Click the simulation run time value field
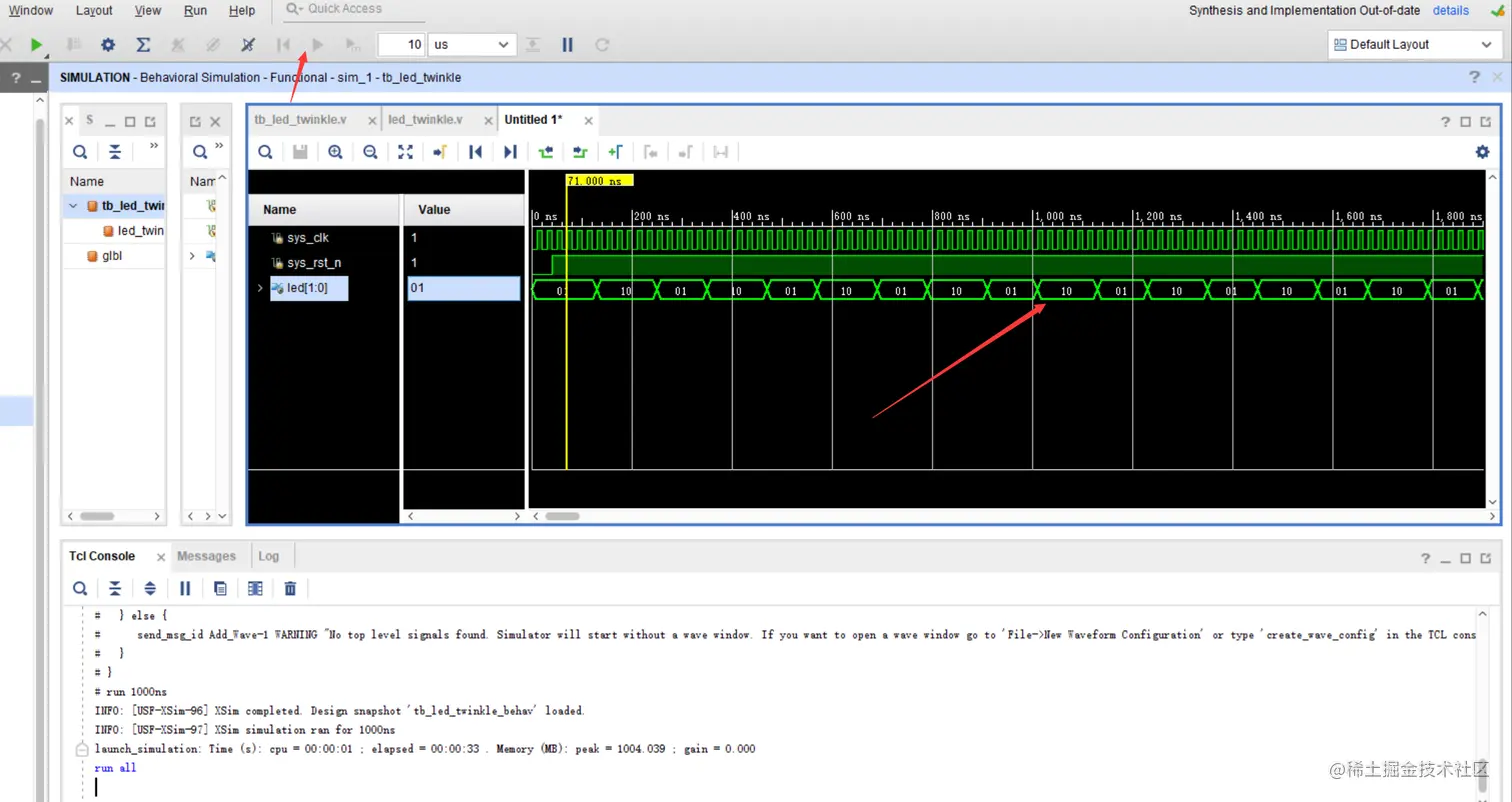 coord(401,45)
